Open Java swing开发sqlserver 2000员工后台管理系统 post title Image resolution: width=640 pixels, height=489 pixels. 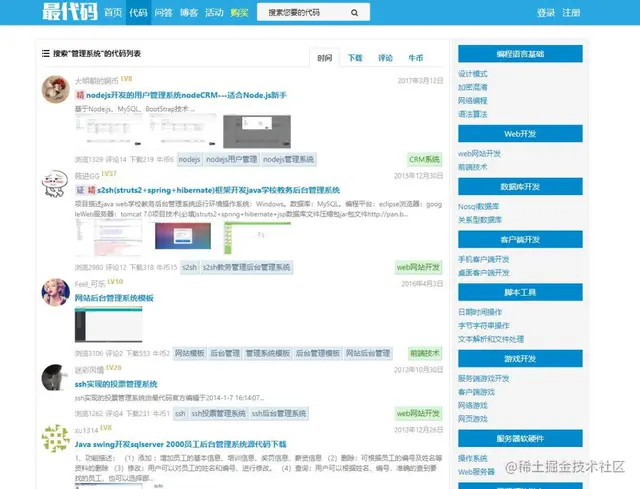point(180,444)
